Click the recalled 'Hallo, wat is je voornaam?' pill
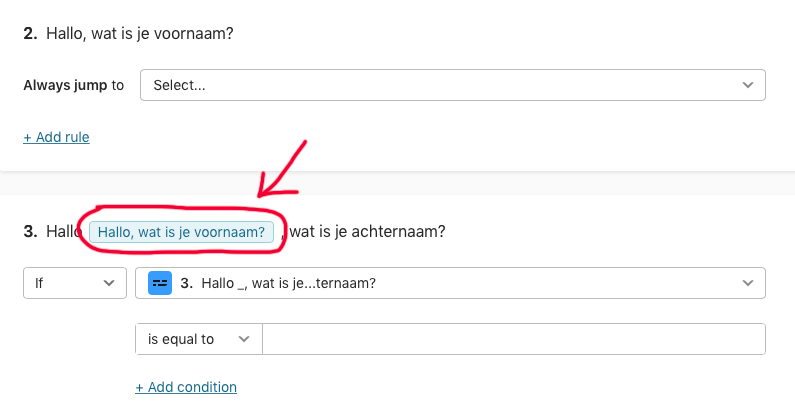 (x=181, y=232)
